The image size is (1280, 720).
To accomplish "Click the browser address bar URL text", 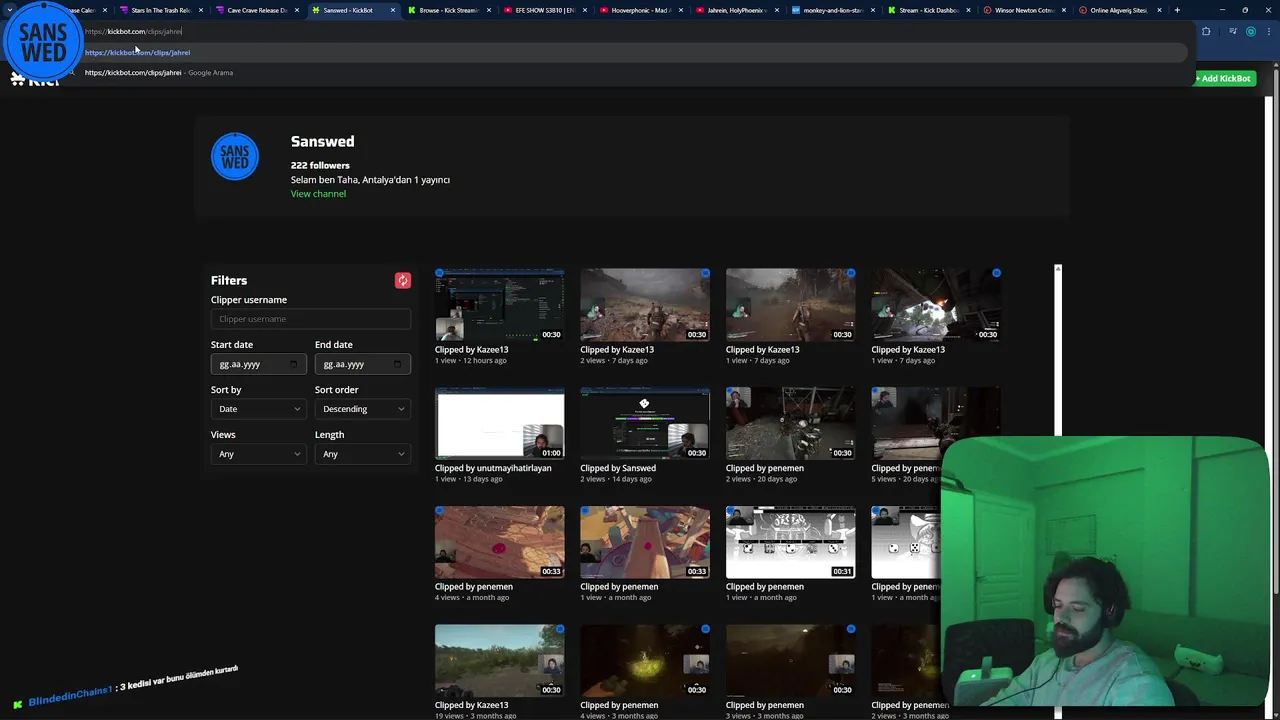I will pyautogui.click(x=133, y=31).
